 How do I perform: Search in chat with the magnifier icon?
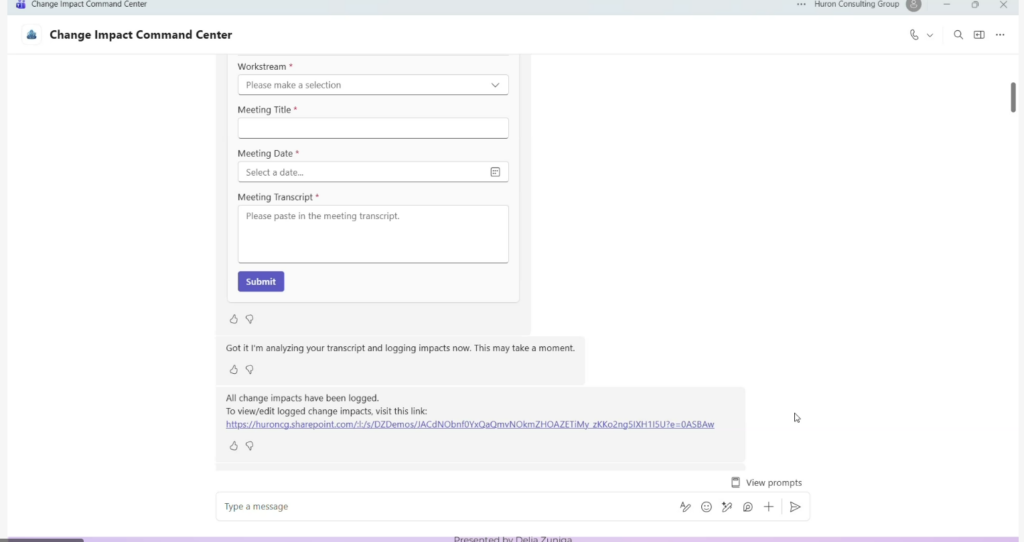958,35
